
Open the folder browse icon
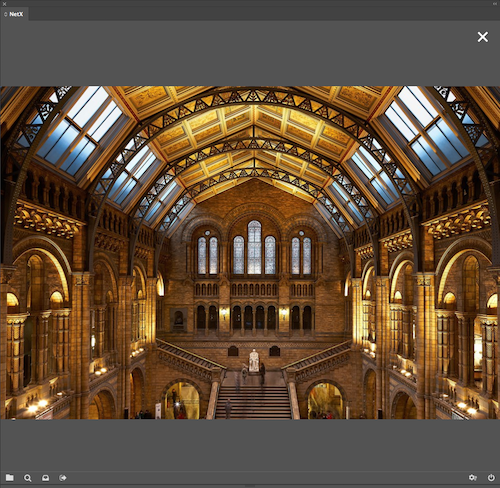[x=10, y=478]
